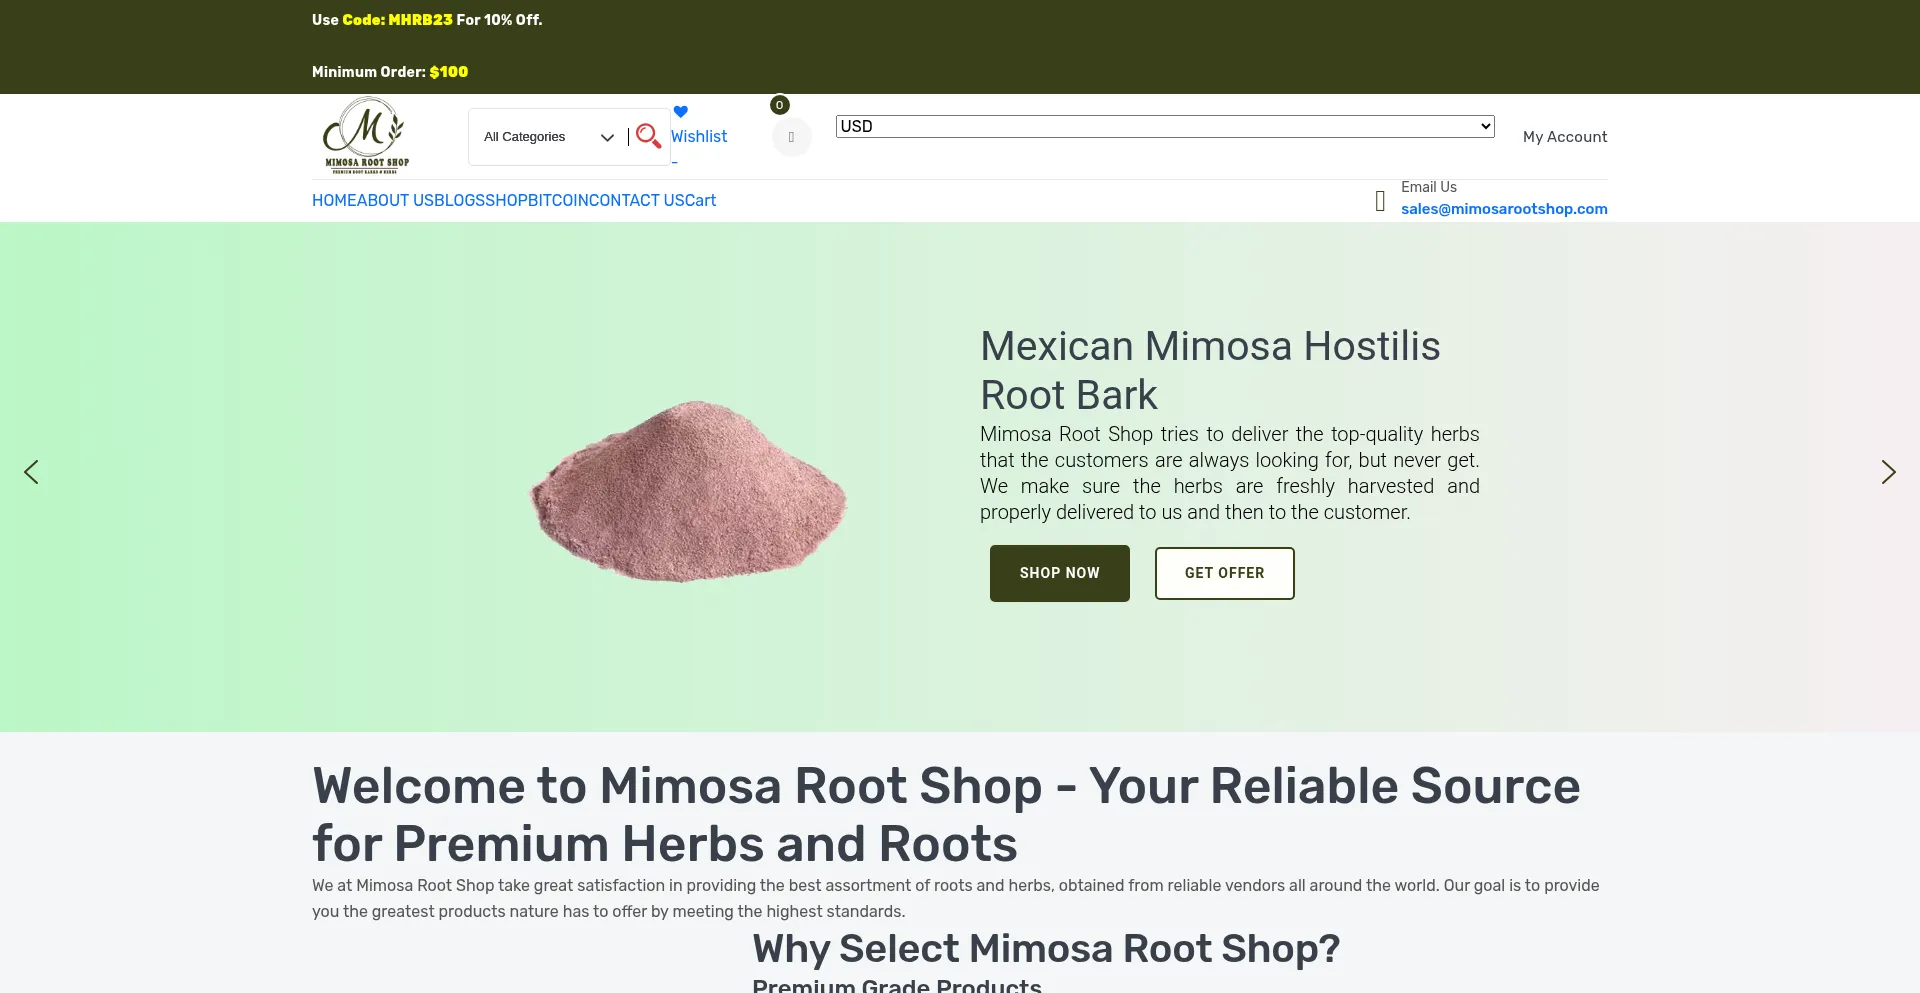Click the cart item count badge
Screen dimensions: 1920x993
click(x=780, y=105)
